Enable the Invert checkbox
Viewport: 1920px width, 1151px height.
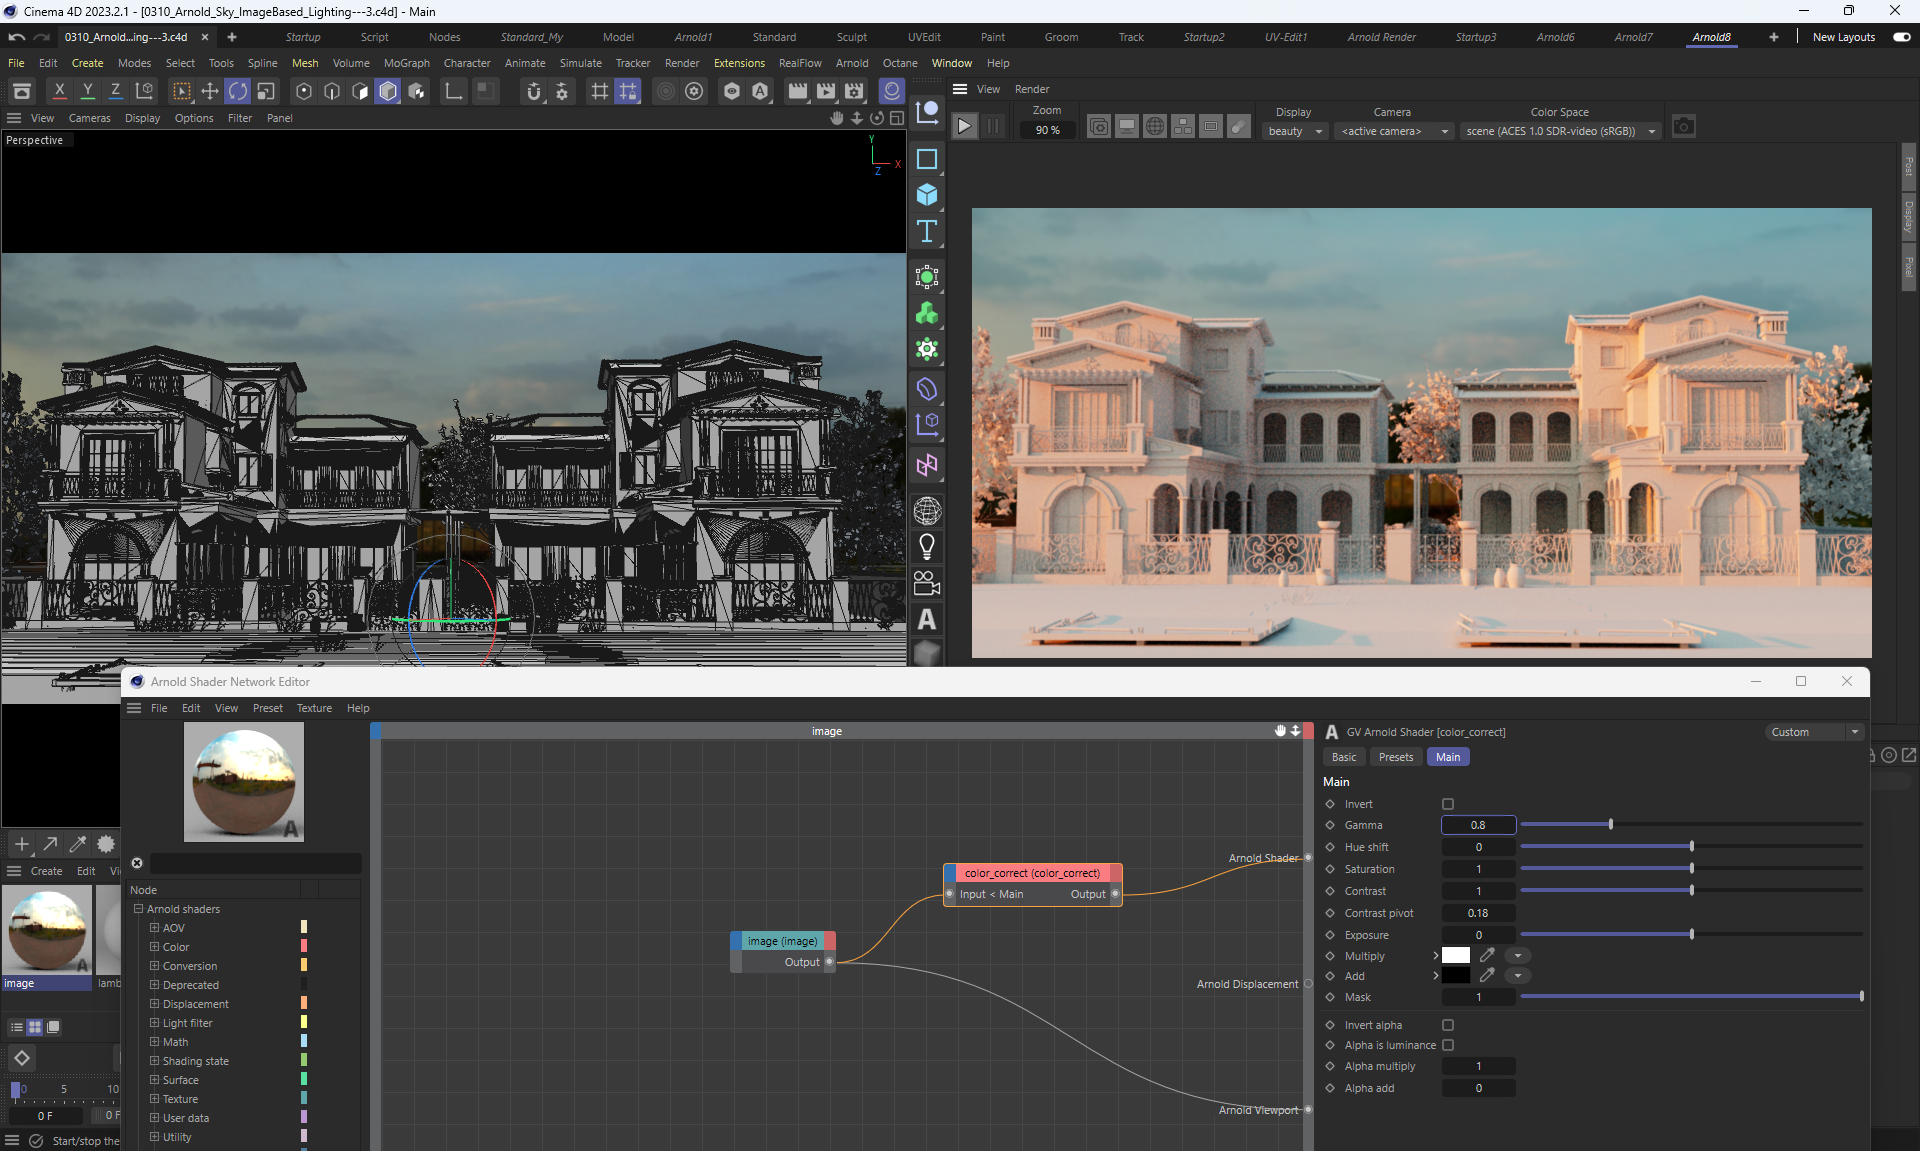1448,804
